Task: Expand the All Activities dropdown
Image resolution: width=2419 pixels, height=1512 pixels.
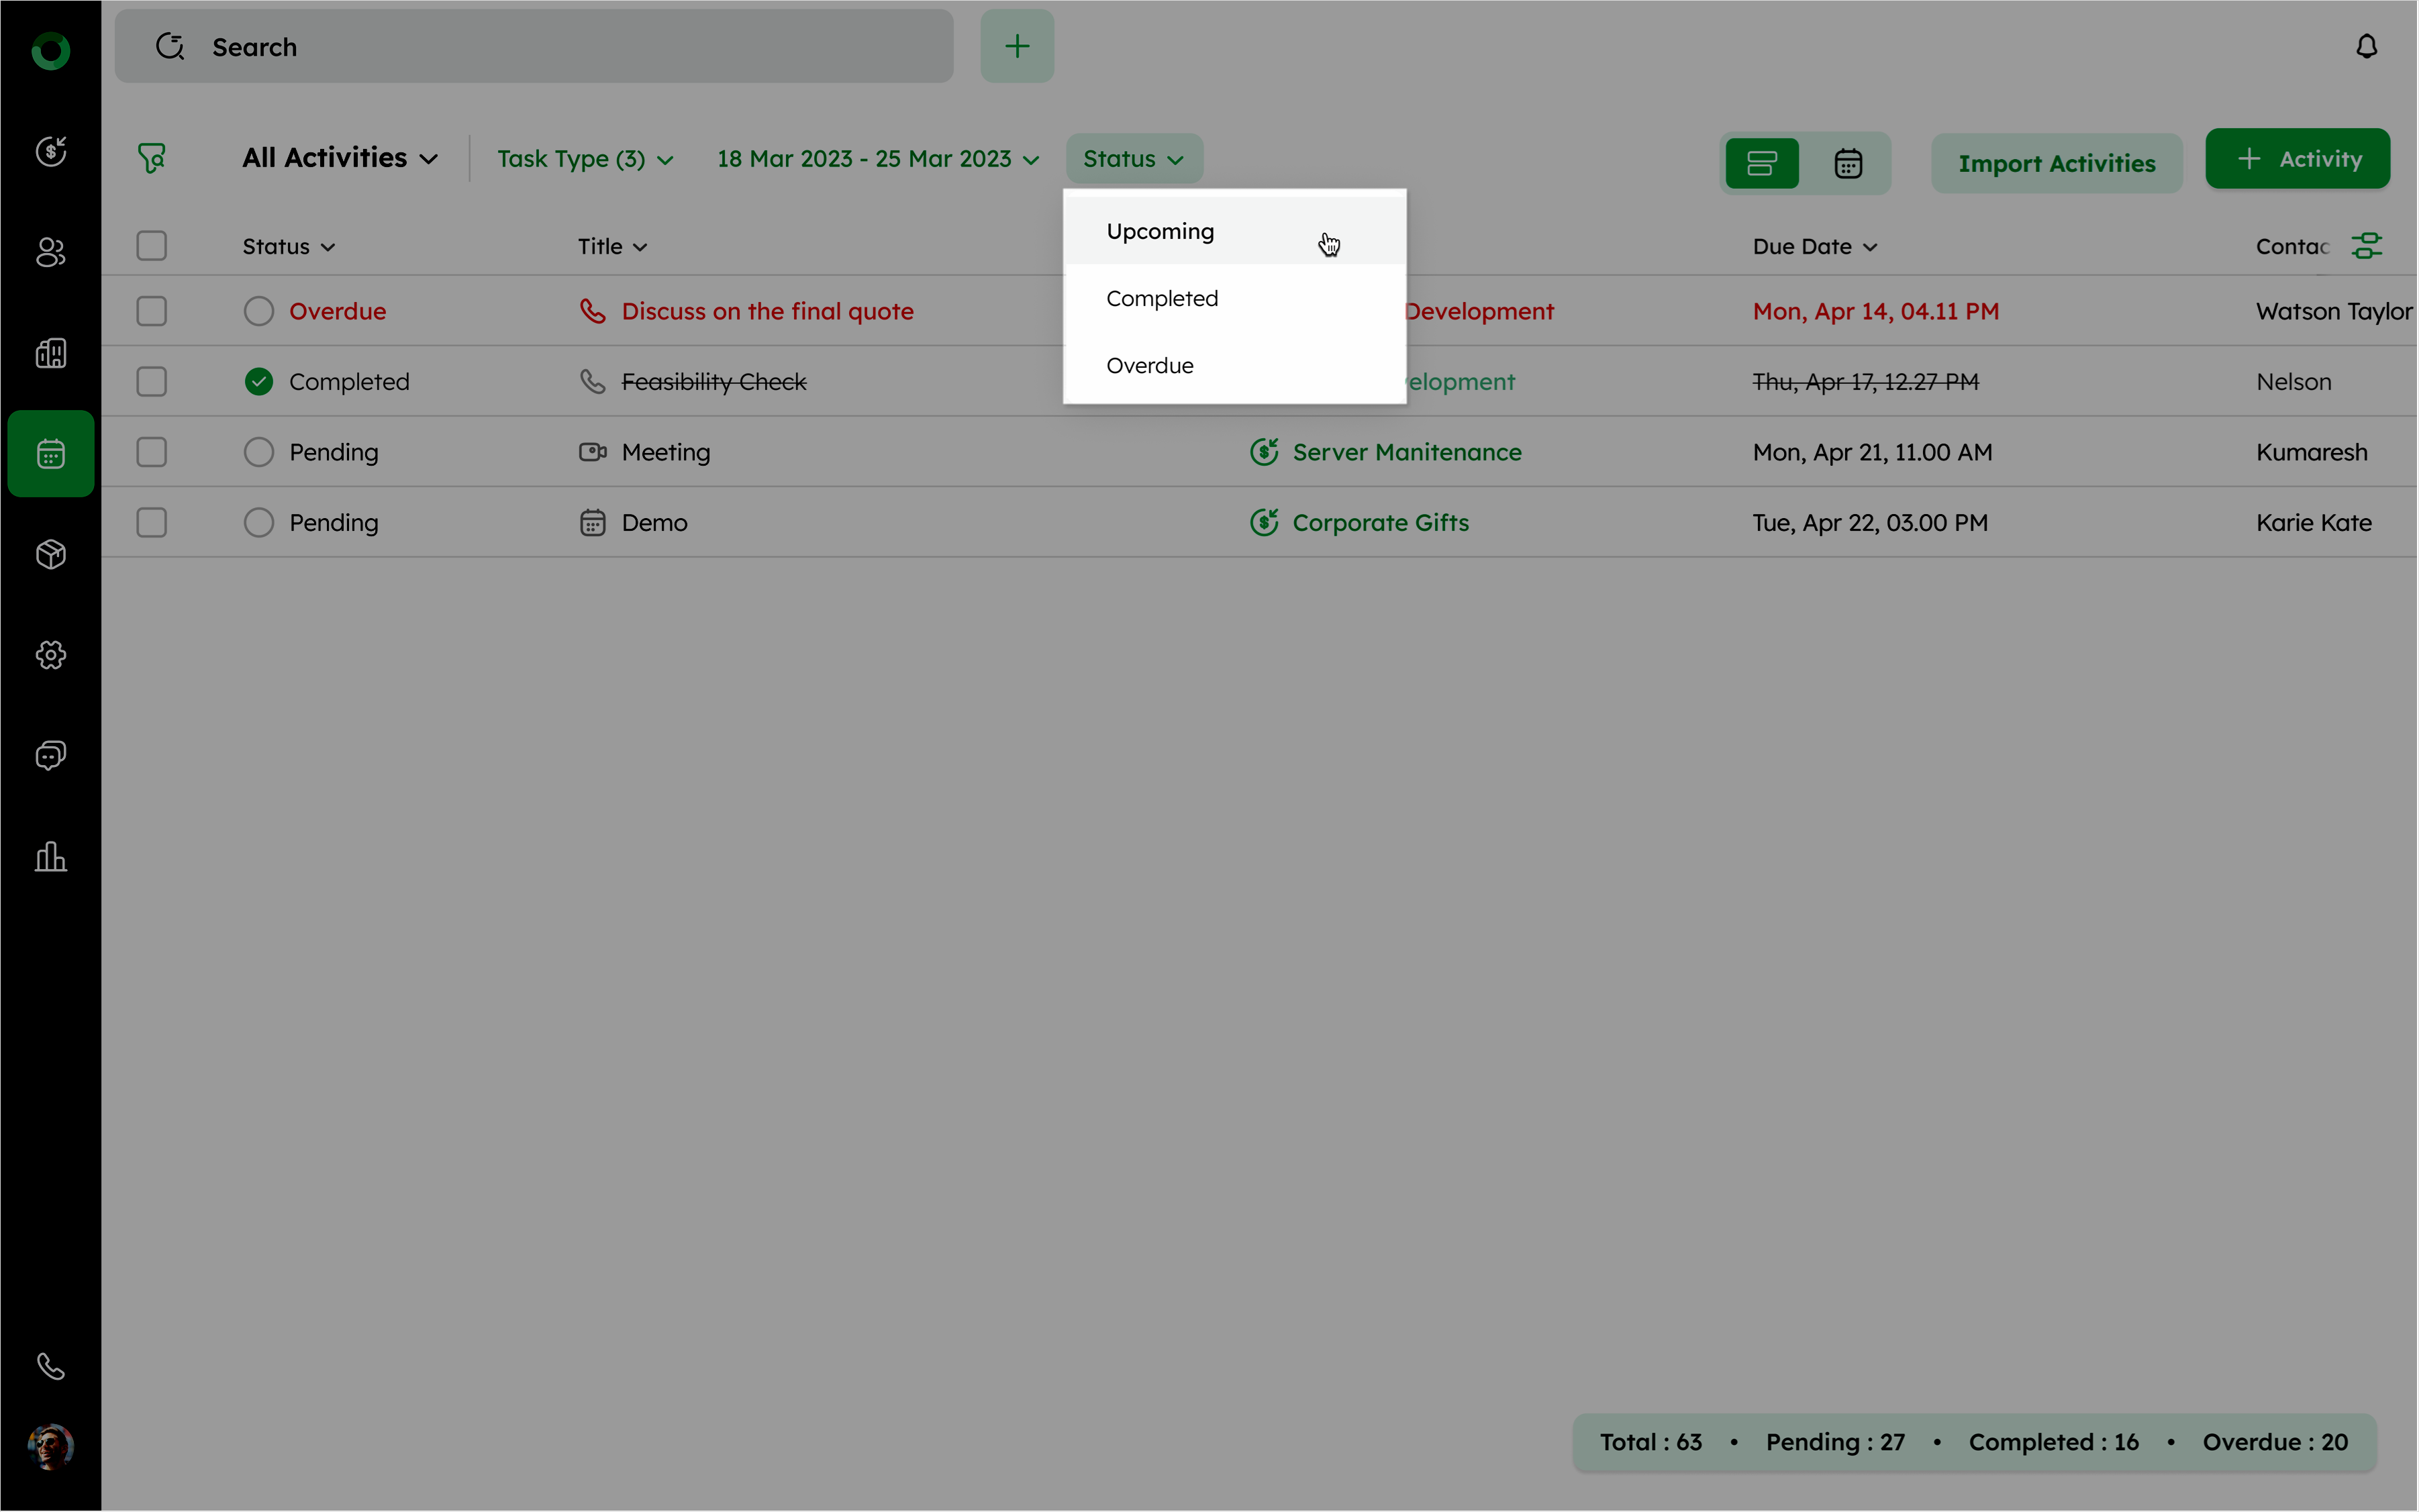Action: click(340, 158)
